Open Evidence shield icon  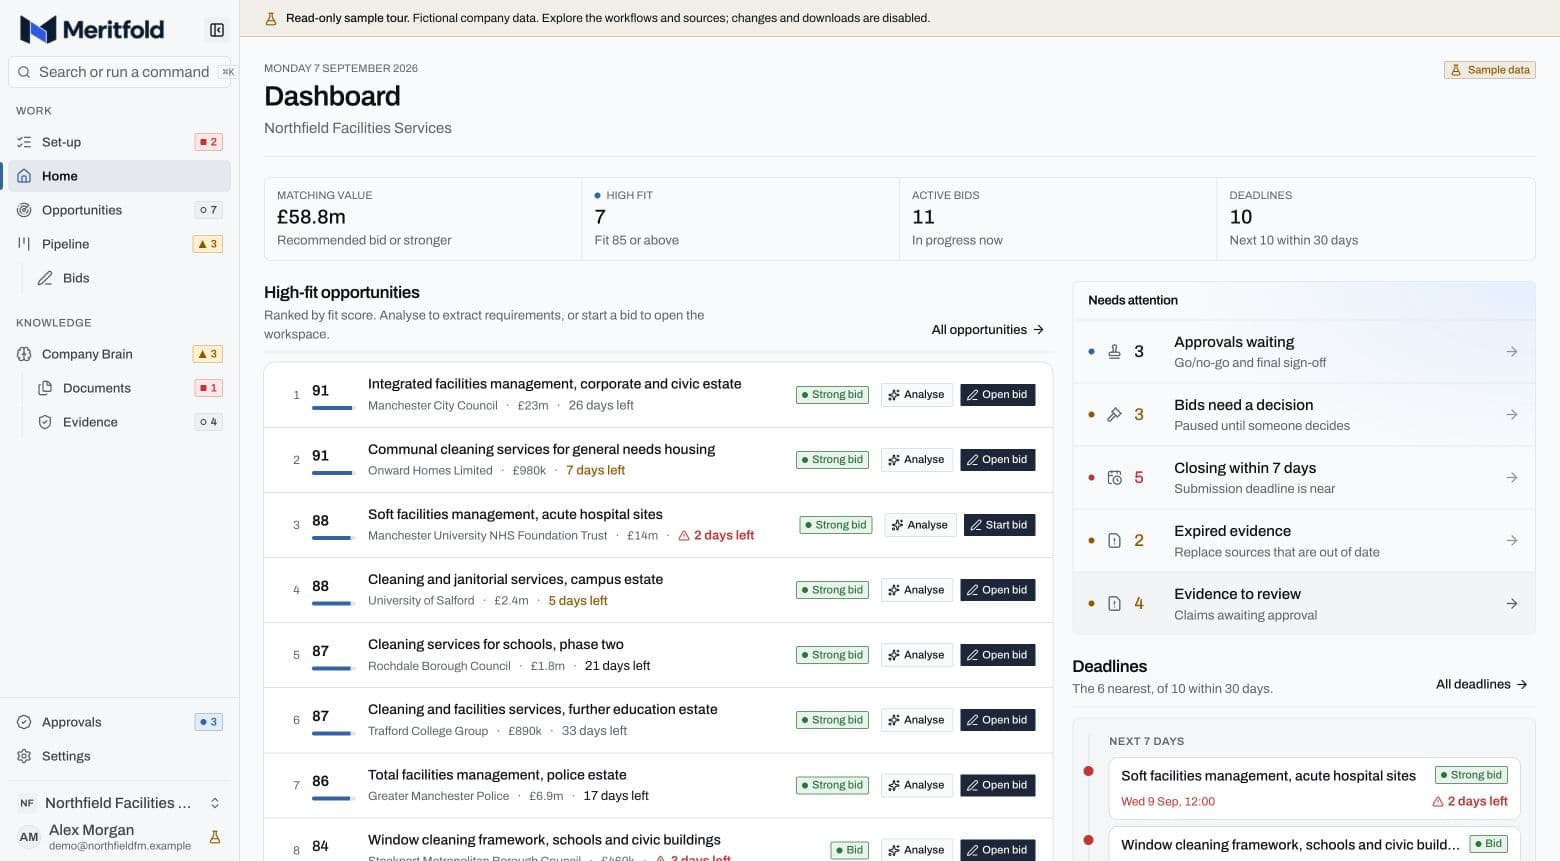(45, 422)
